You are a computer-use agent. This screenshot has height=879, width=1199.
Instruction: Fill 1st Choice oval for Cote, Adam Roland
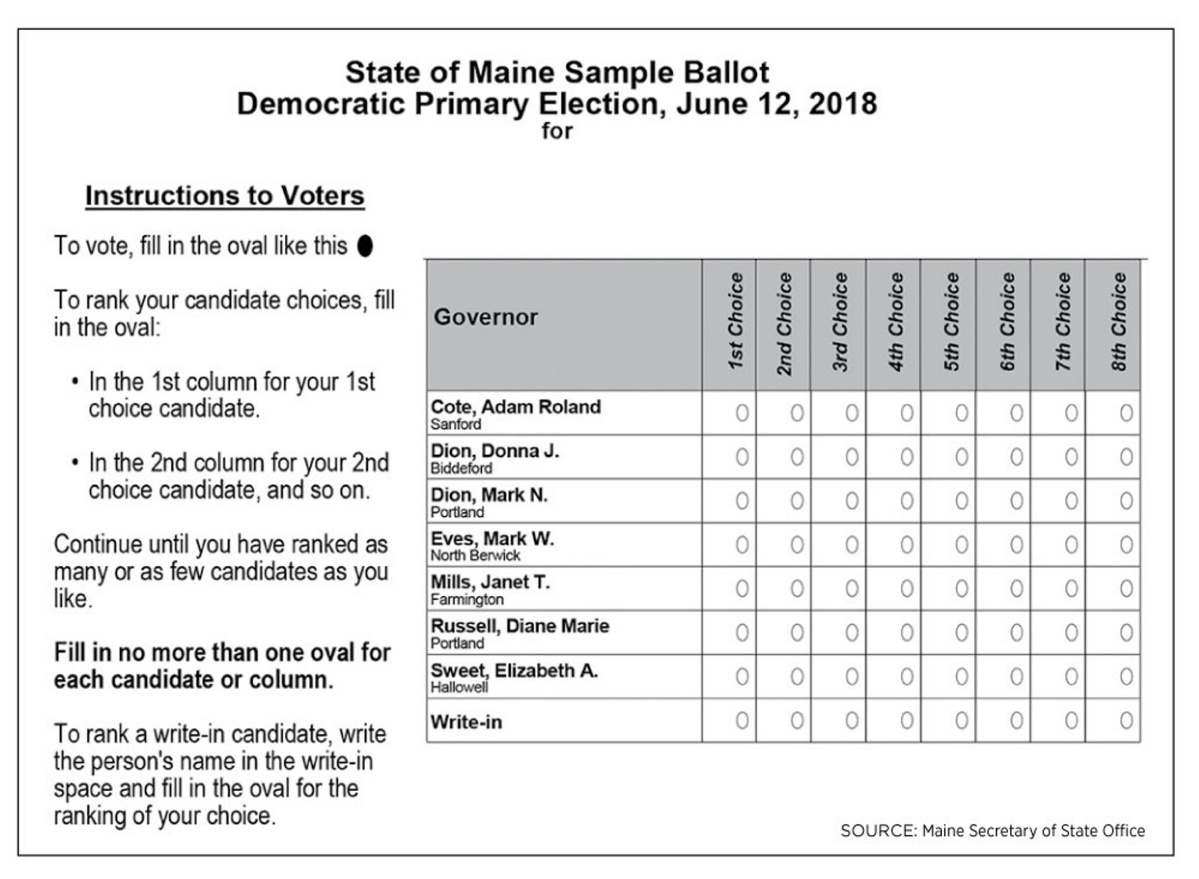(742, 413)
